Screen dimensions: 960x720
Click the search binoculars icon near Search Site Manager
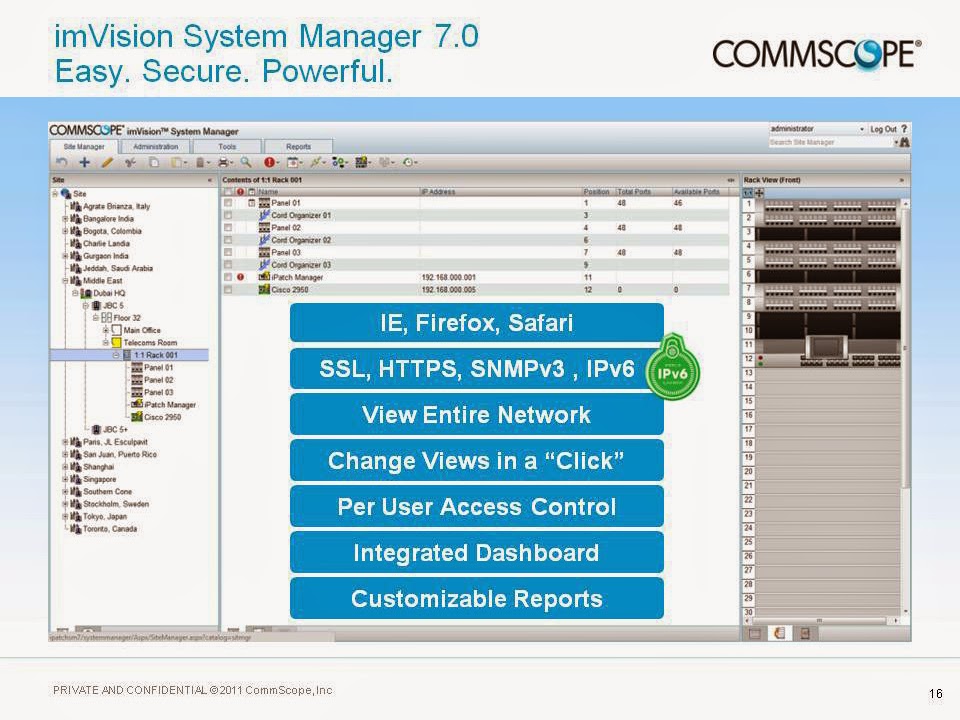[x=905, y=142]
